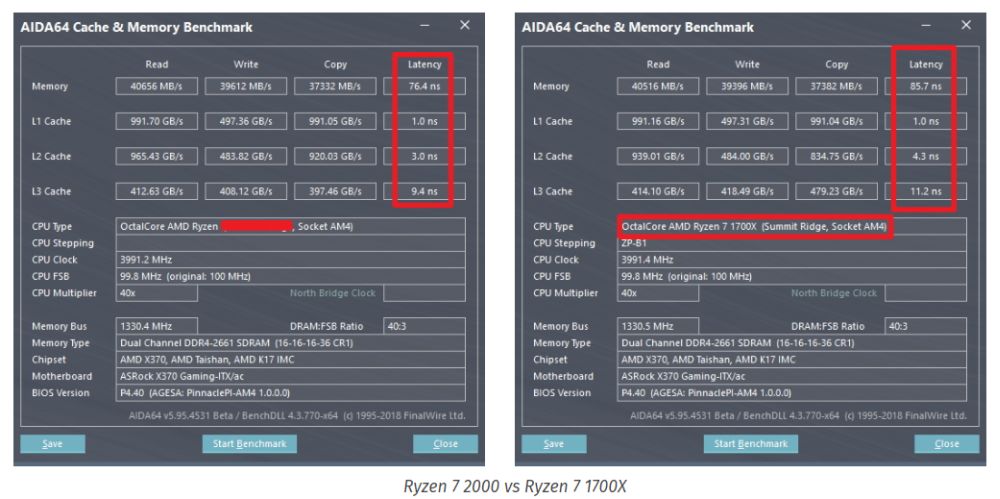Click L3 Cache write value 418.49 GB/s
1000x499 pixels.
pos(747,191)
